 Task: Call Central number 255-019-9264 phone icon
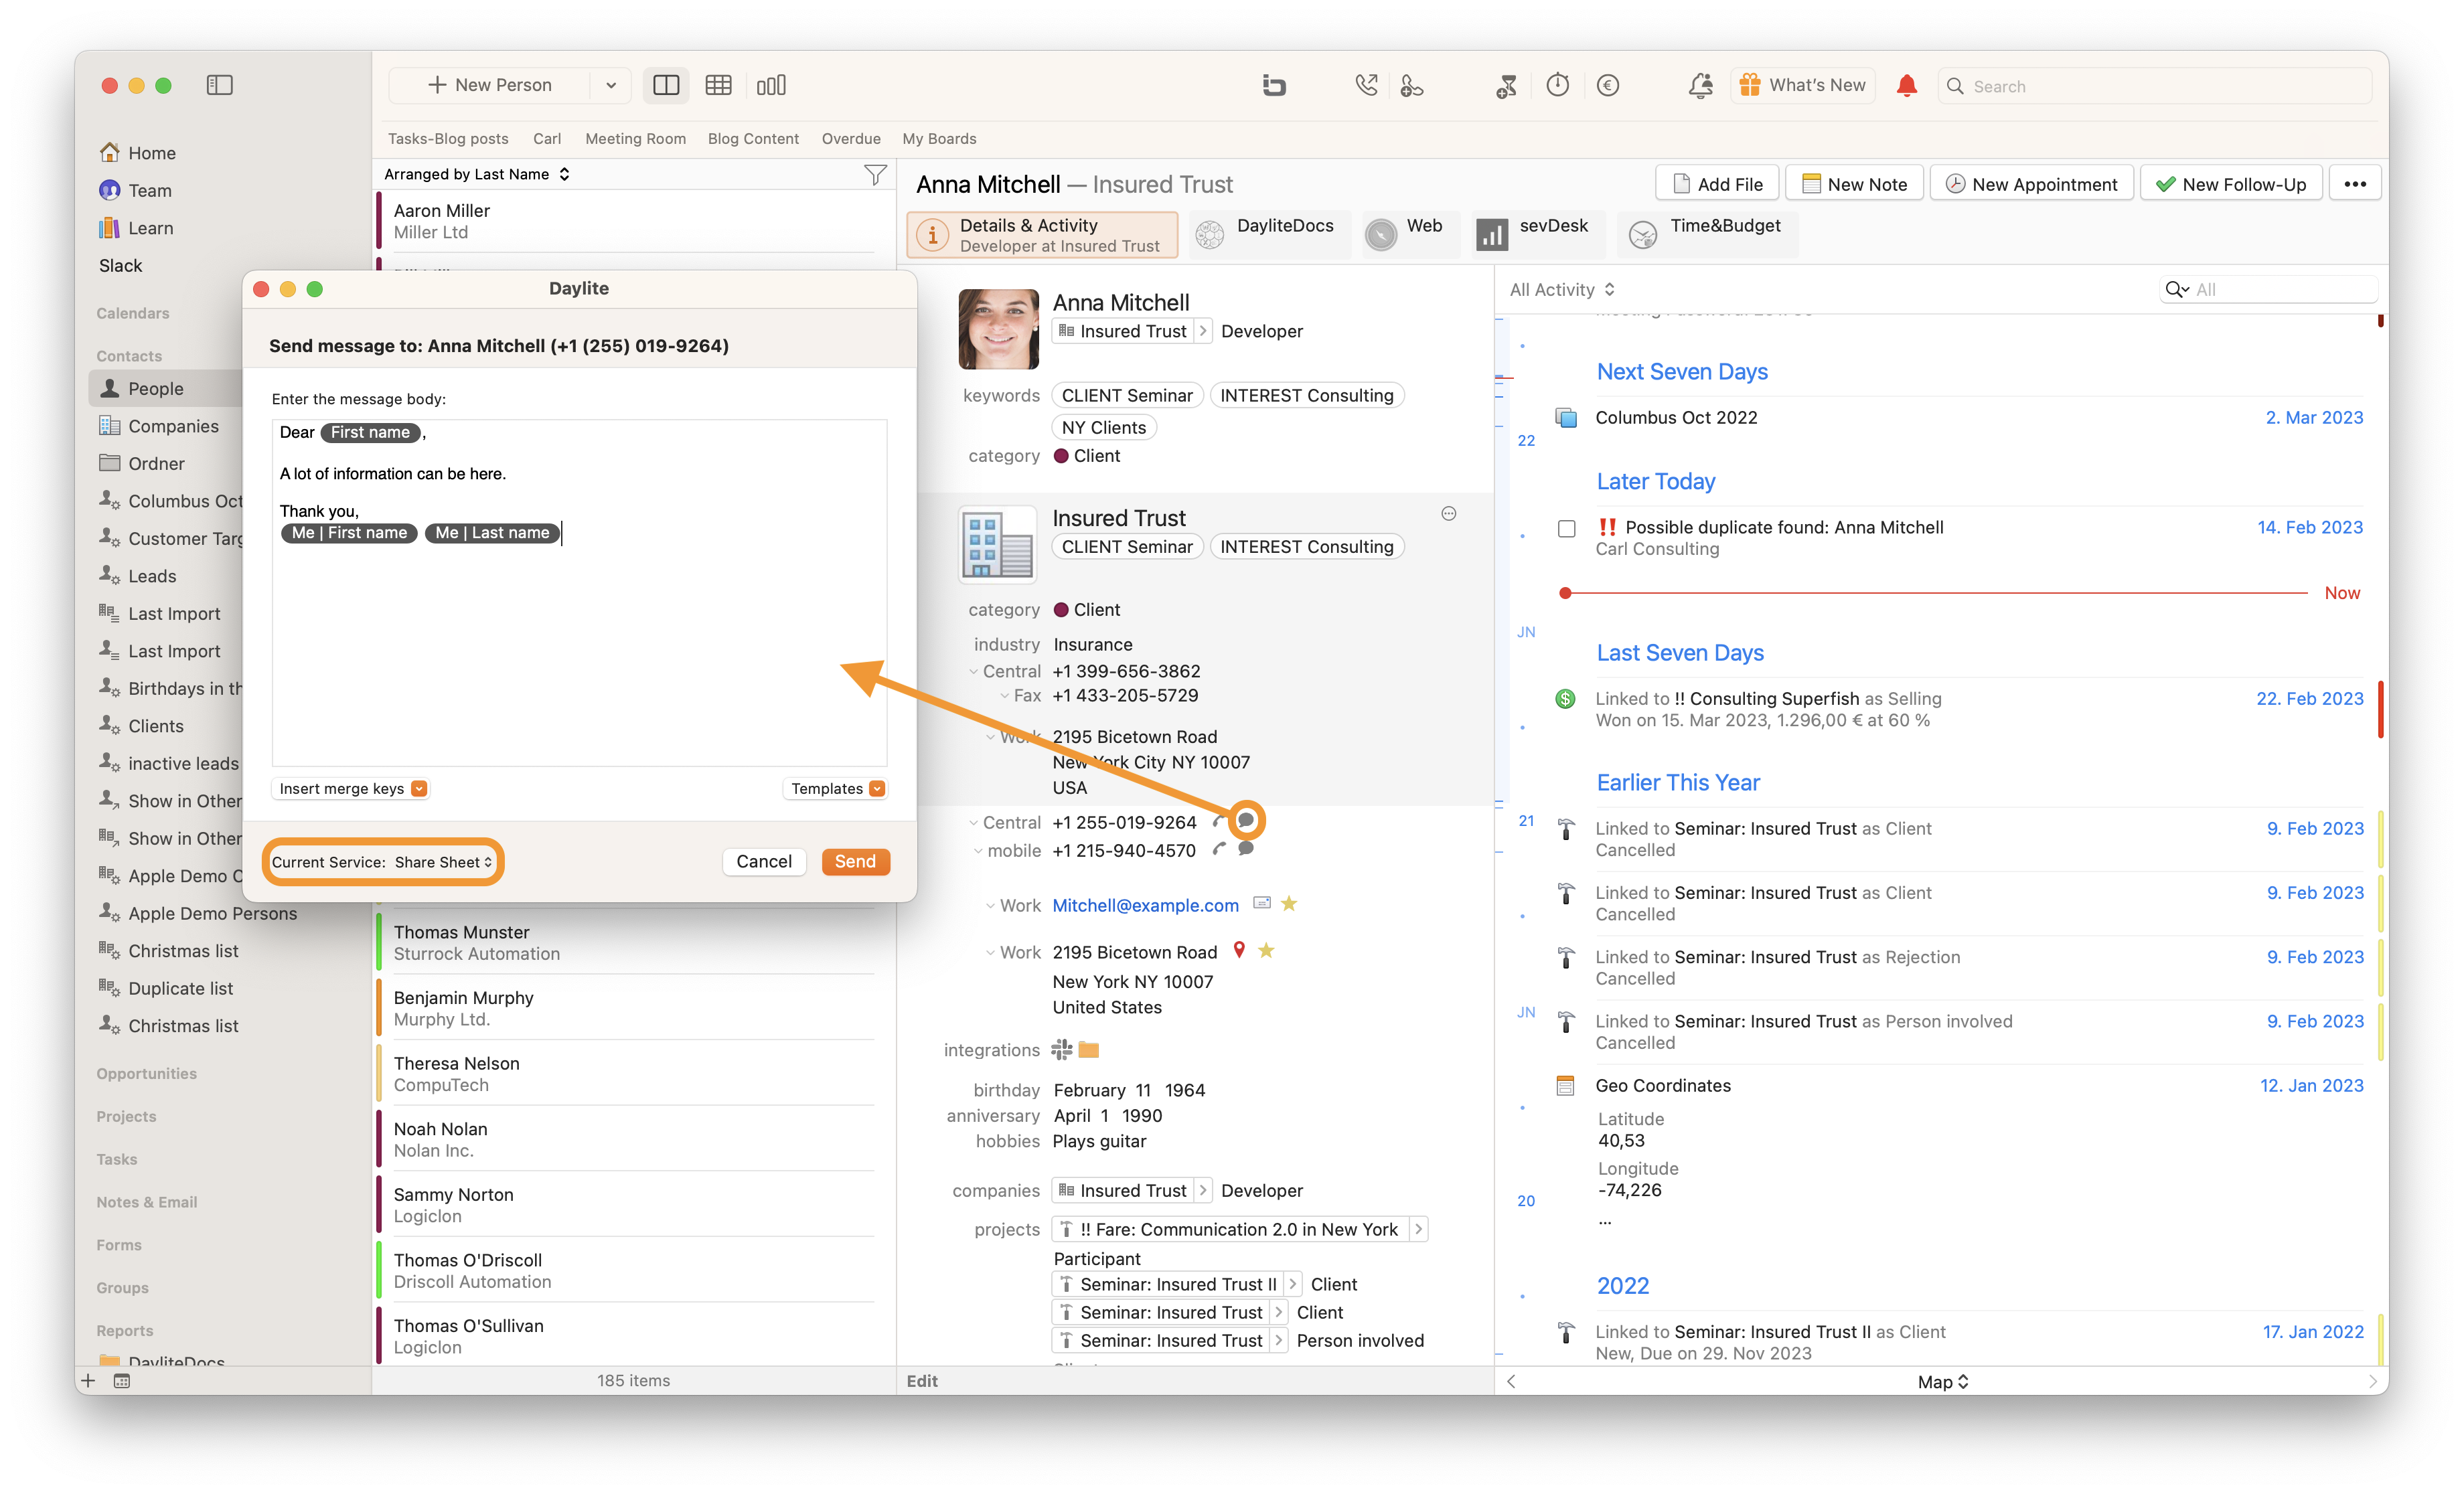point(1218,821)
